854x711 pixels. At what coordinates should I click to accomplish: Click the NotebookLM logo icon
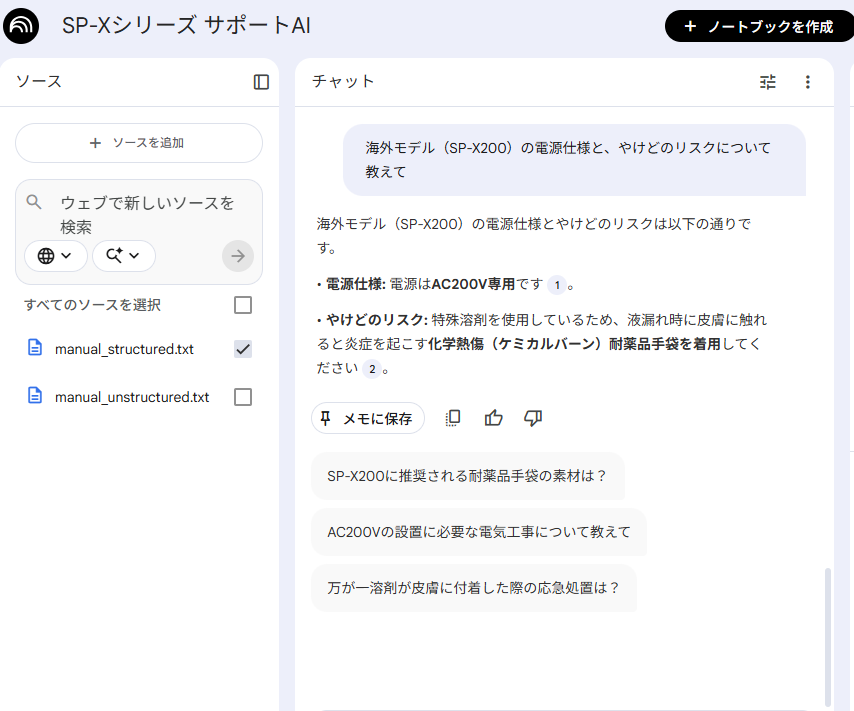point(22,26)
